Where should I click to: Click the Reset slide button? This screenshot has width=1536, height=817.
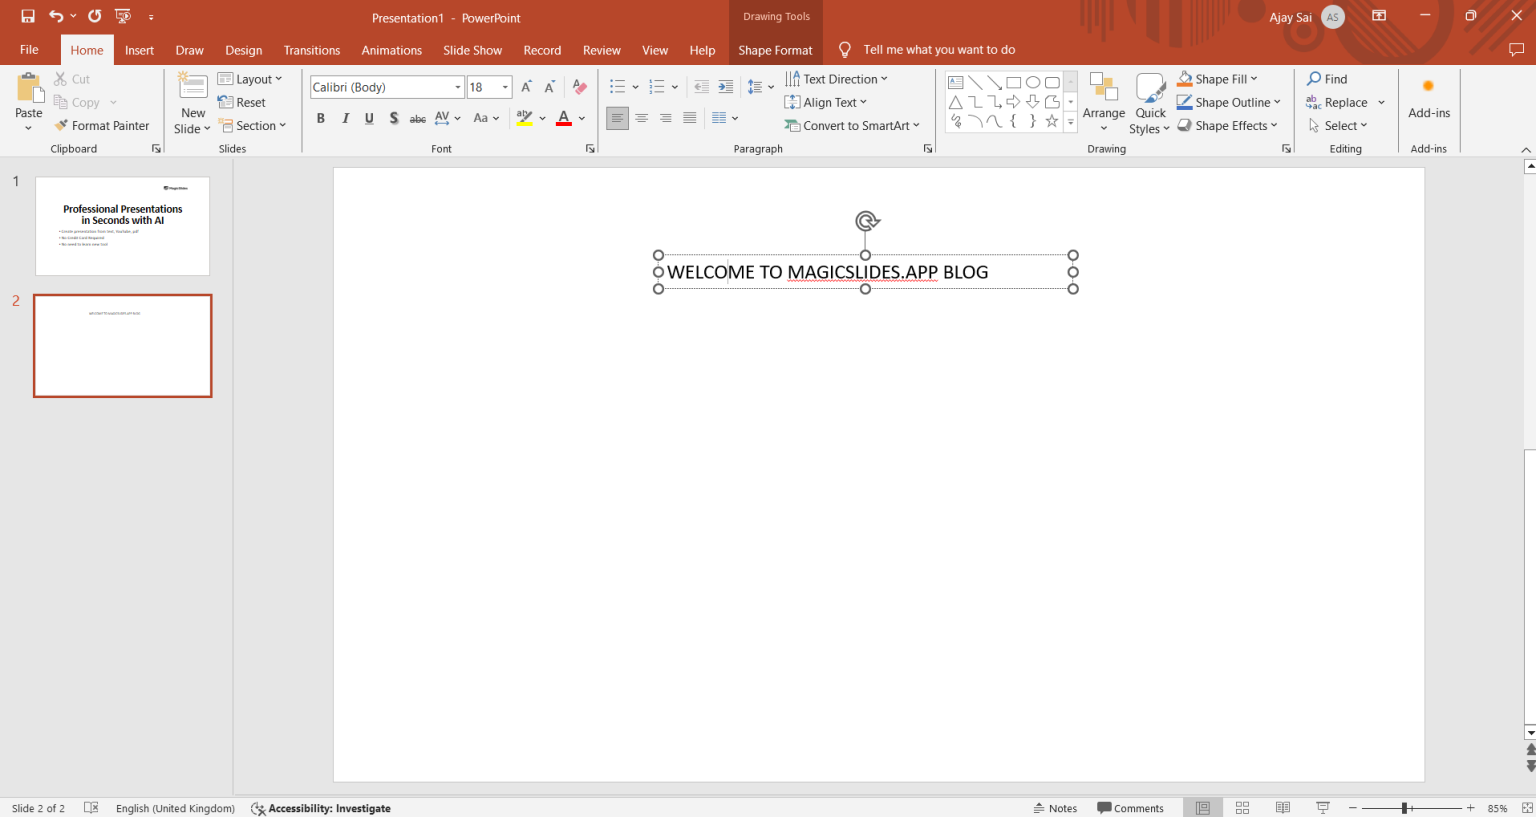pos(242,102)
